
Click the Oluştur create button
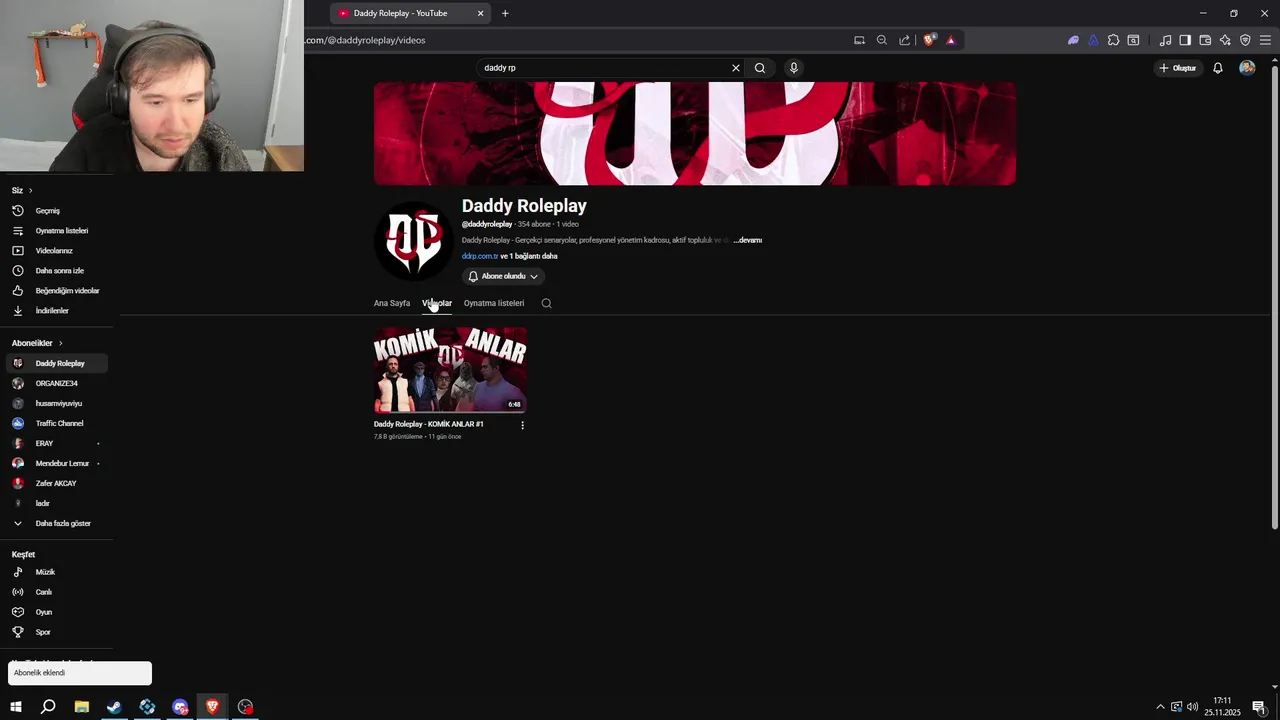point(1178,68)
